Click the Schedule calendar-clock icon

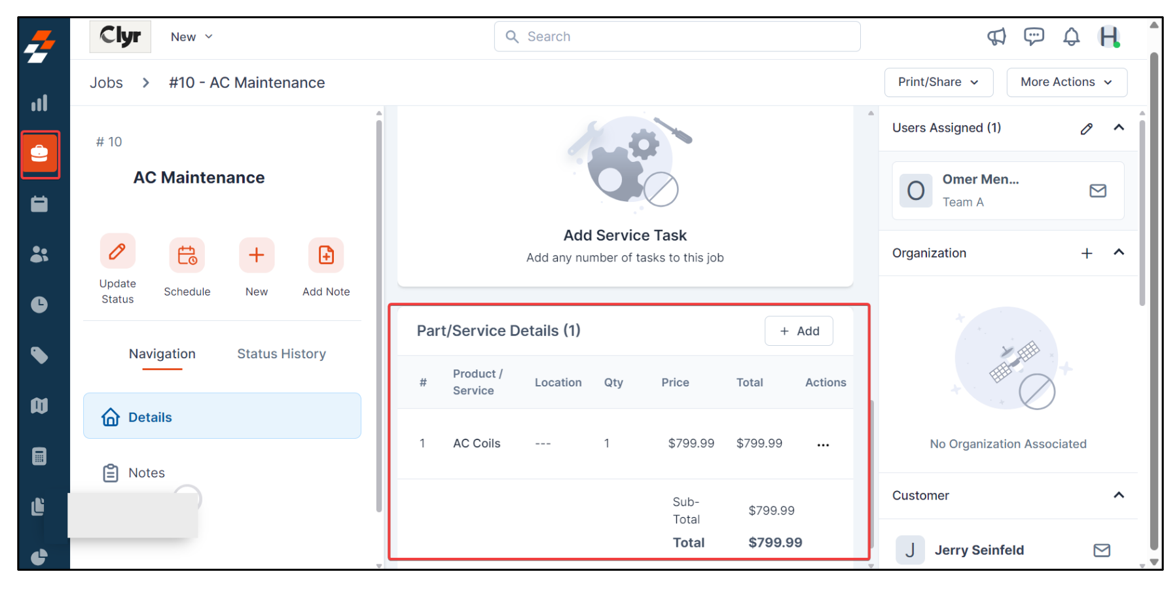coord(187,255)
